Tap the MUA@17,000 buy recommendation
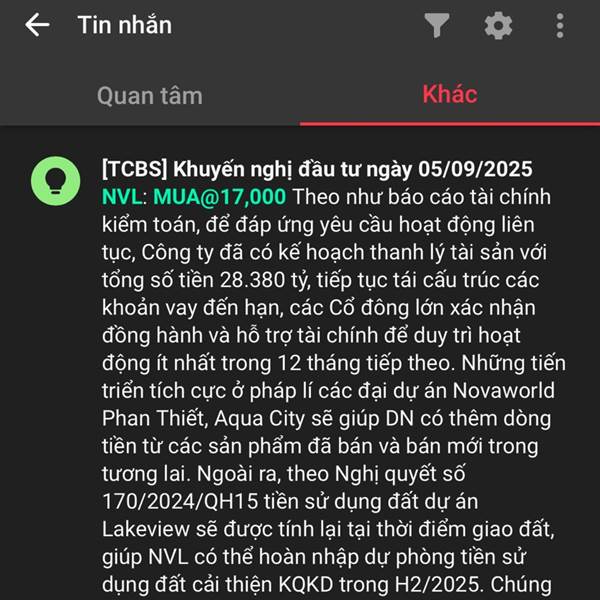 [x=219, y=197]
